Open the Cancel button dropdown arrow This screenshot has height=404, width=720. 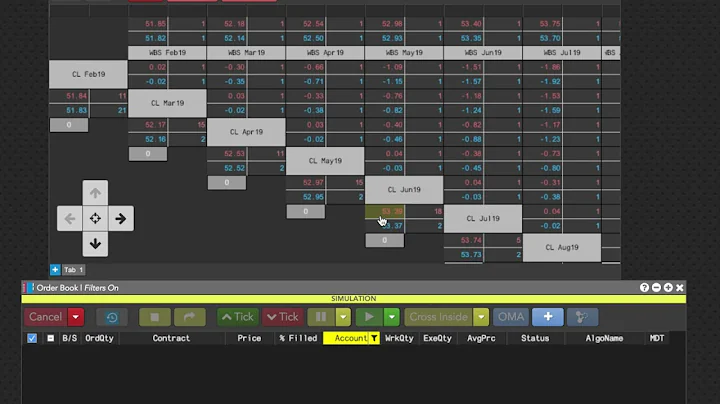(x=76, y=317)
